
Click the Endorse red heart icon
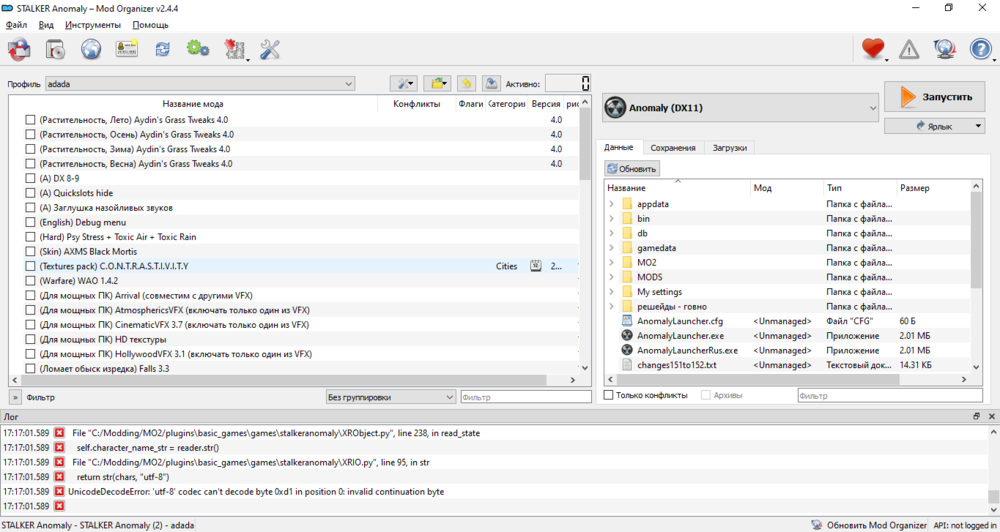click(x=873, y=49)
